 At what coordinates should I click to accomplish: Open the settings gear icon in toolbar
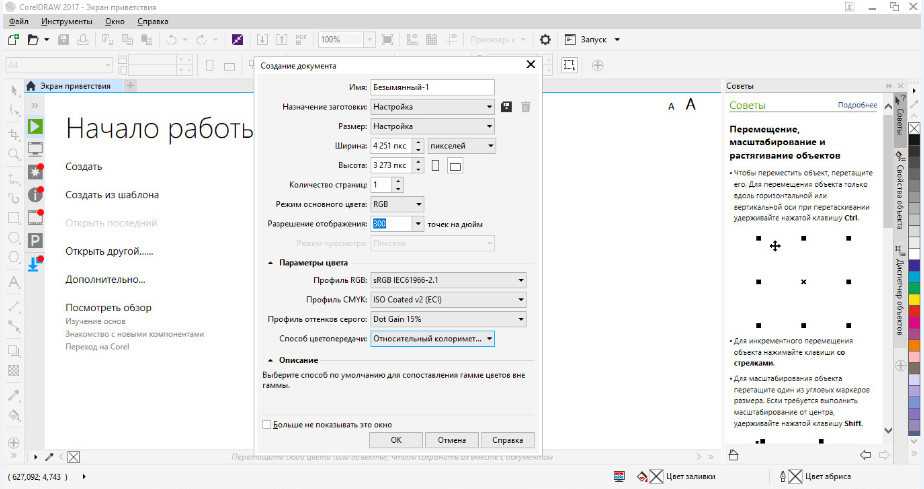(x=545, y=40)
